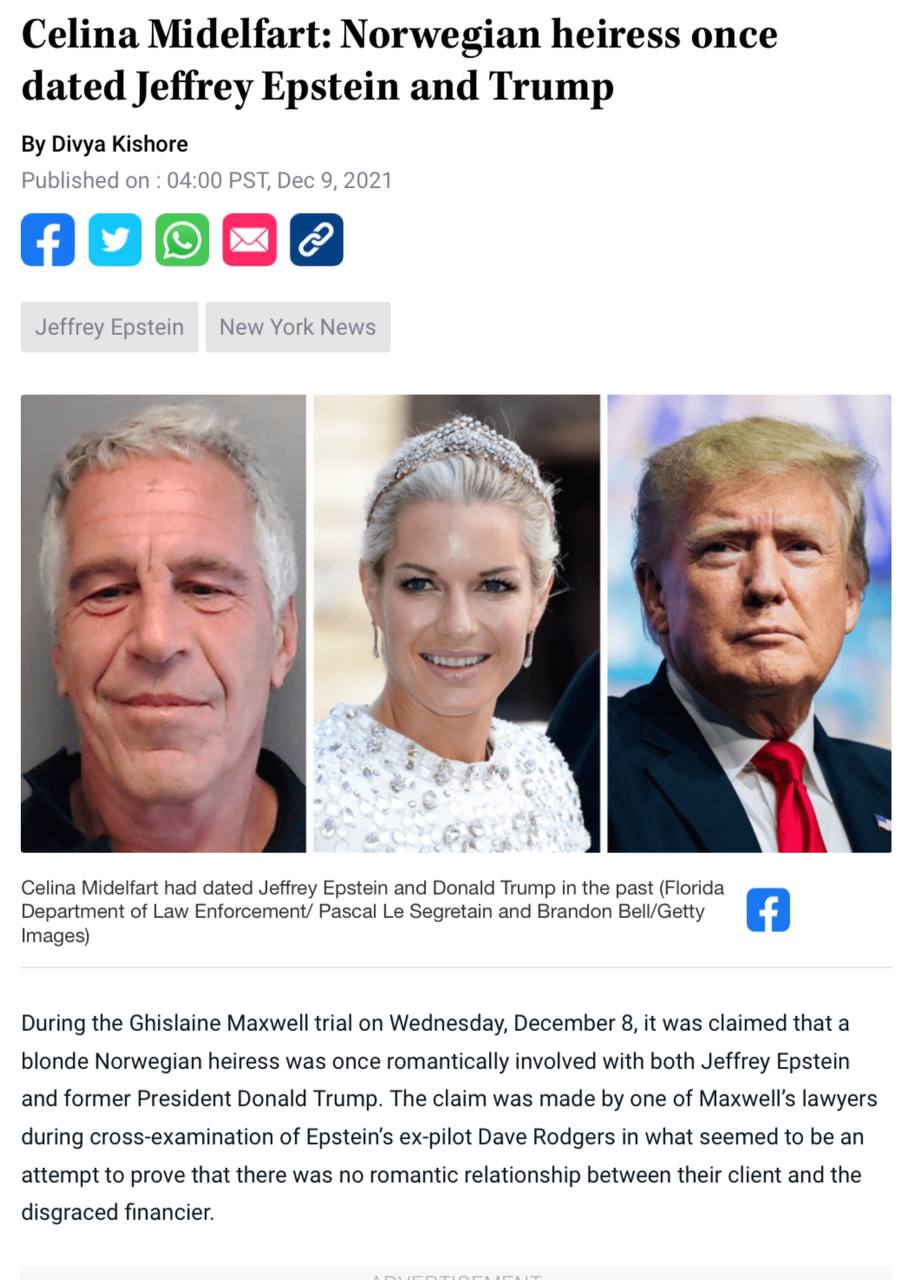Click Facebook icon beside image caption

point(768,910)
